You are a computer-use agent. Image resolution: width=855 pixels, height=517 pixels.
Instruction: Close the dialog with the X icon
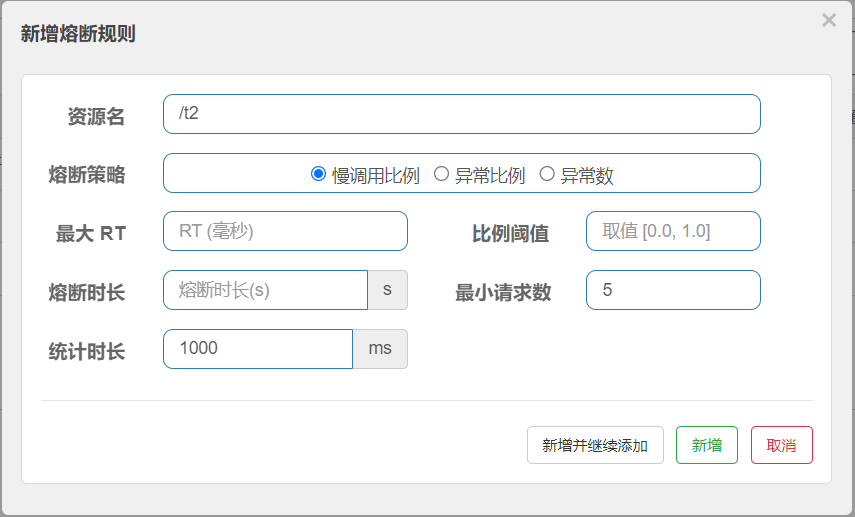point(828,20)
